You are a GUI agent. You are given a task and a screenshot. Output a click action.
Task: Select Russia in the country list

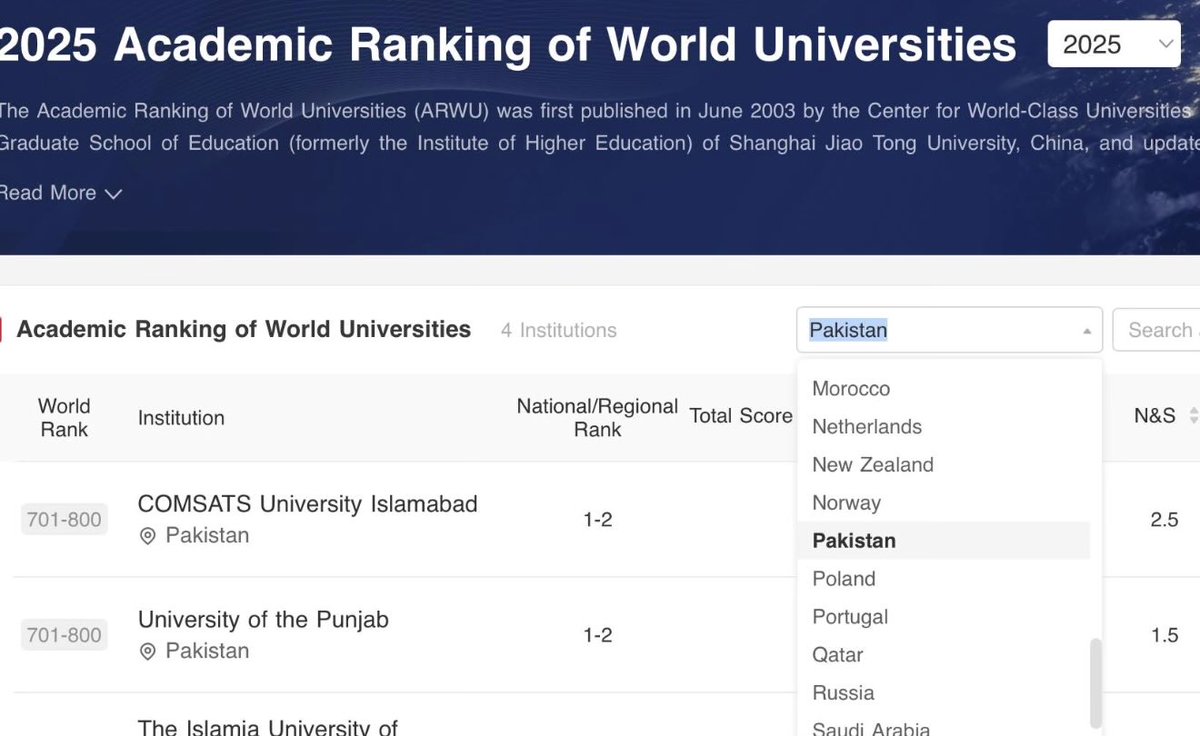pyautogui.click(x=843, y=692)
